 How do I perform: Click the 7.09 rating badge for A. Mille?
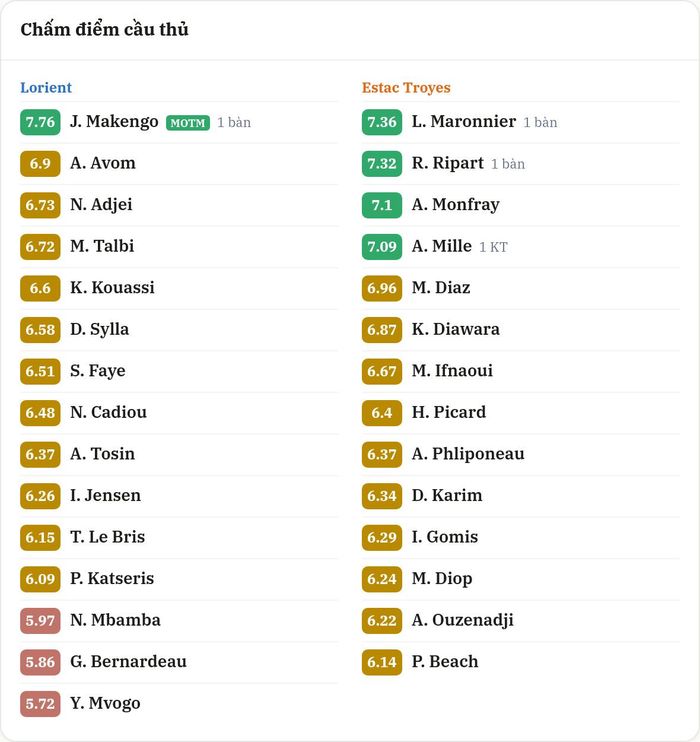[382, 247]
